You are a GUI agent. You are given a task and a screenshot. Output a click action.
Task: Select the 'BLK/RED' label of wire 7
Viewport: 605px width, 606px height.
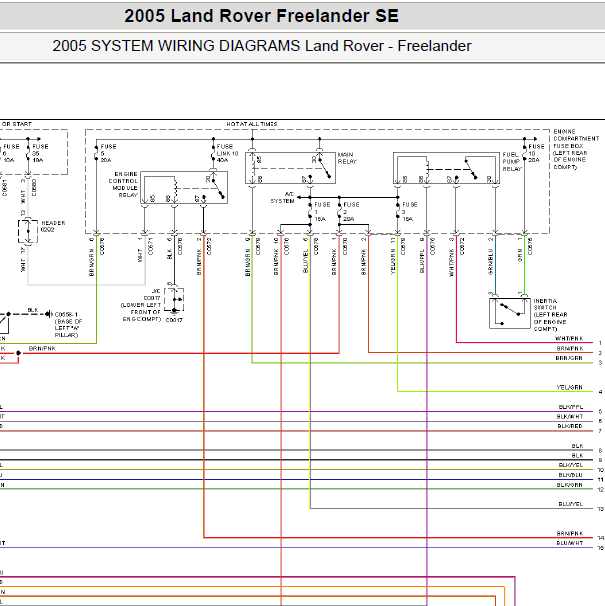point(570,426)
